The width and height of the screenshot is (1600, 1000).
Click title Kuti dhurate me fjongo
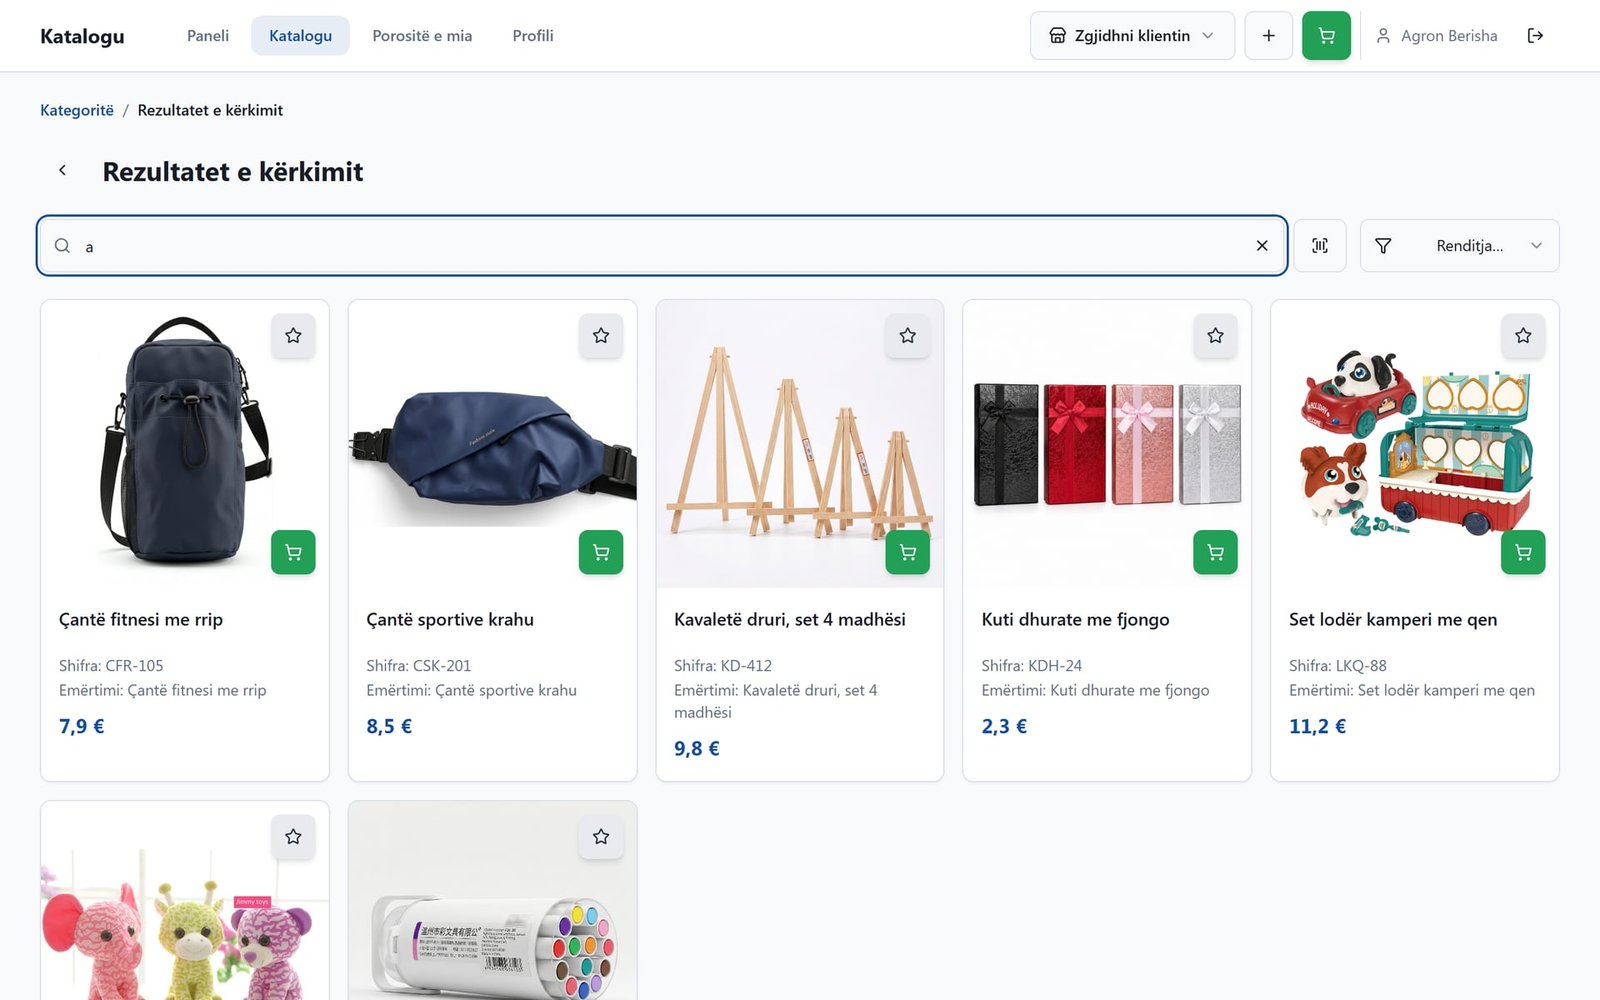(1076, 620)
